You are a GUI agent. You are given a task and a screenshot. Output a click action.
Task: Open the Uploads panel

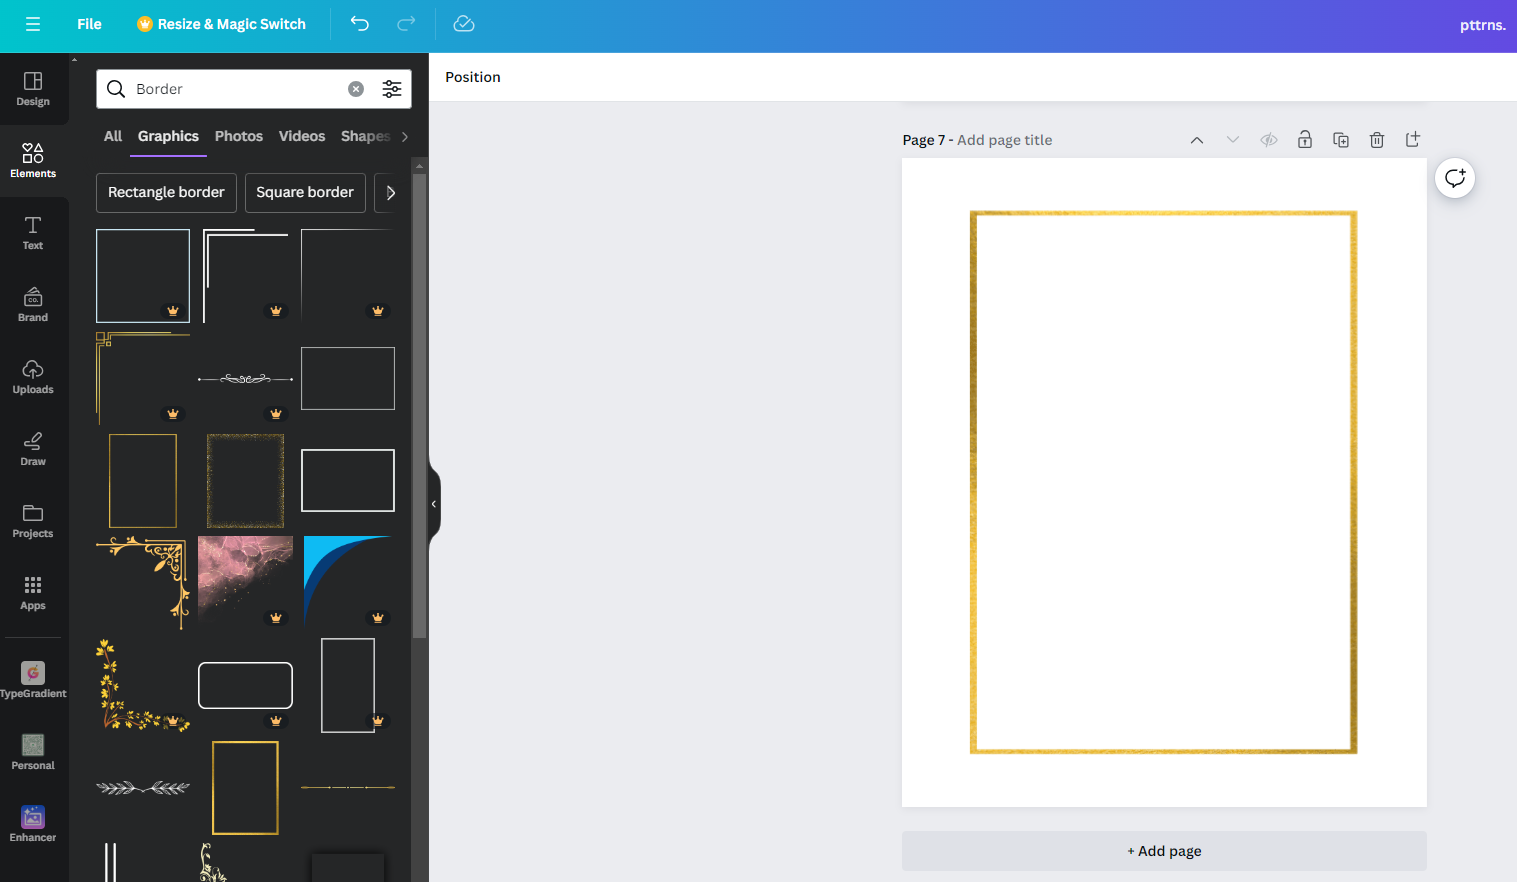(x=33, y=376)
